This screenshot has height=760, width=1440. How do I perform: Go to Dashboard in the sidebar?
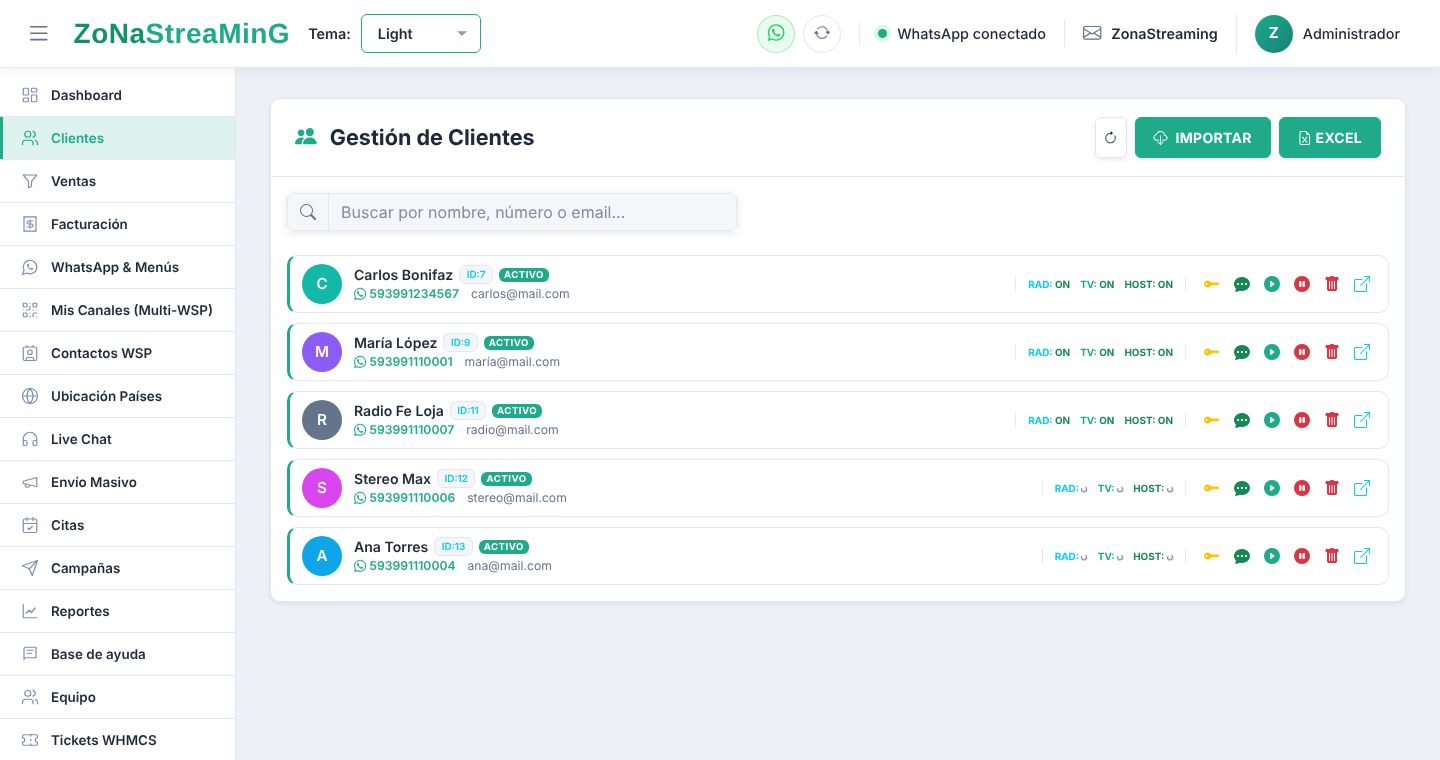pyautogui.click(x=118, y=95)
